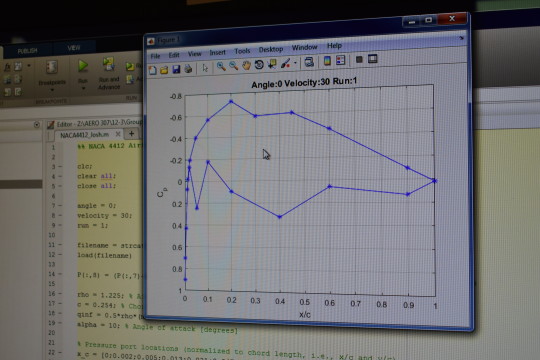This screenshot has height=360, width=540.
Task: Click code line 'rho = 1.225;'
Action: (x=101, y=295)
